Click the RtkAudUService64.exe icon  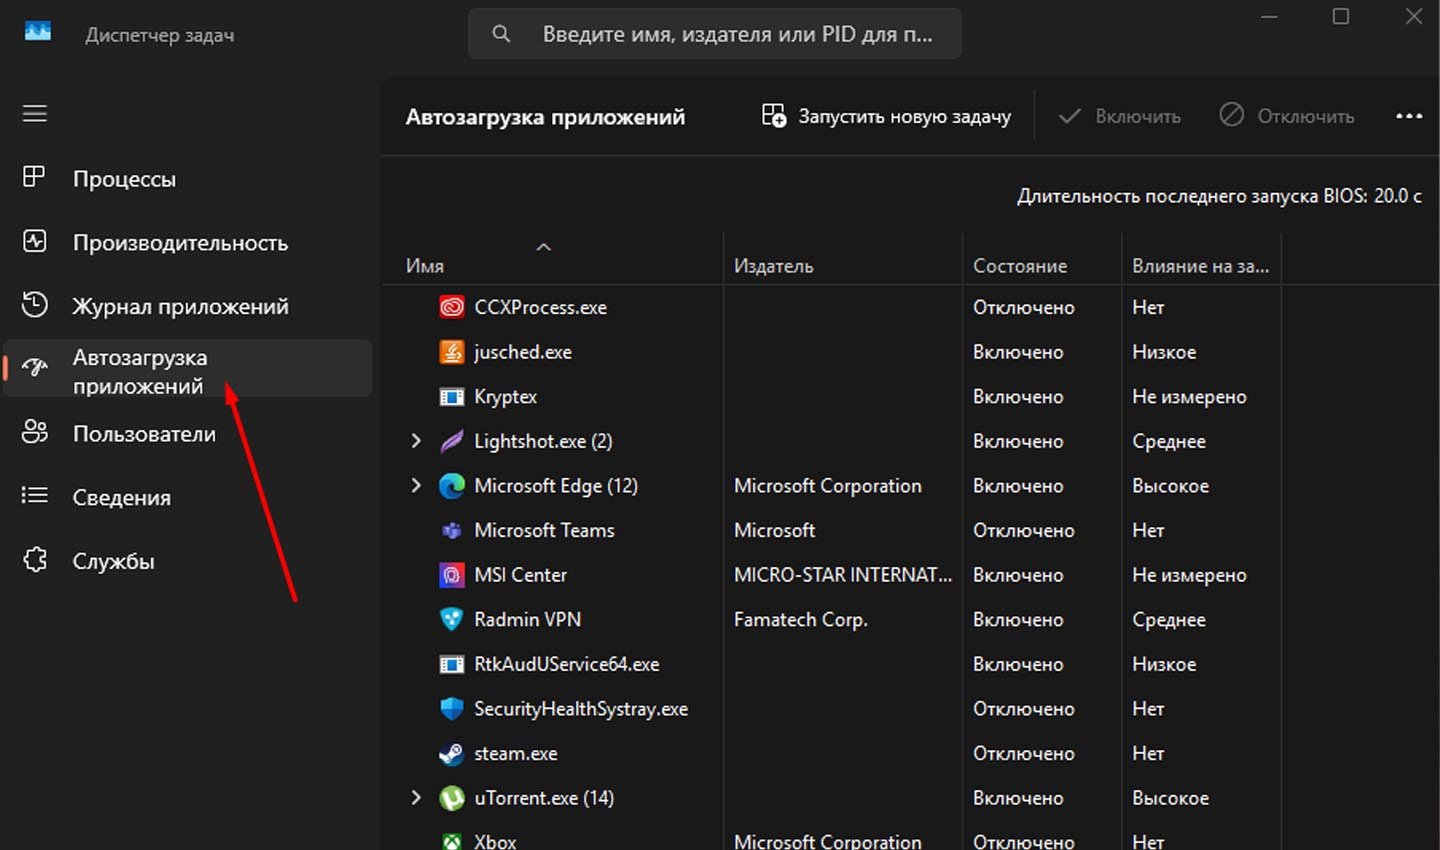tap(452, 664)
